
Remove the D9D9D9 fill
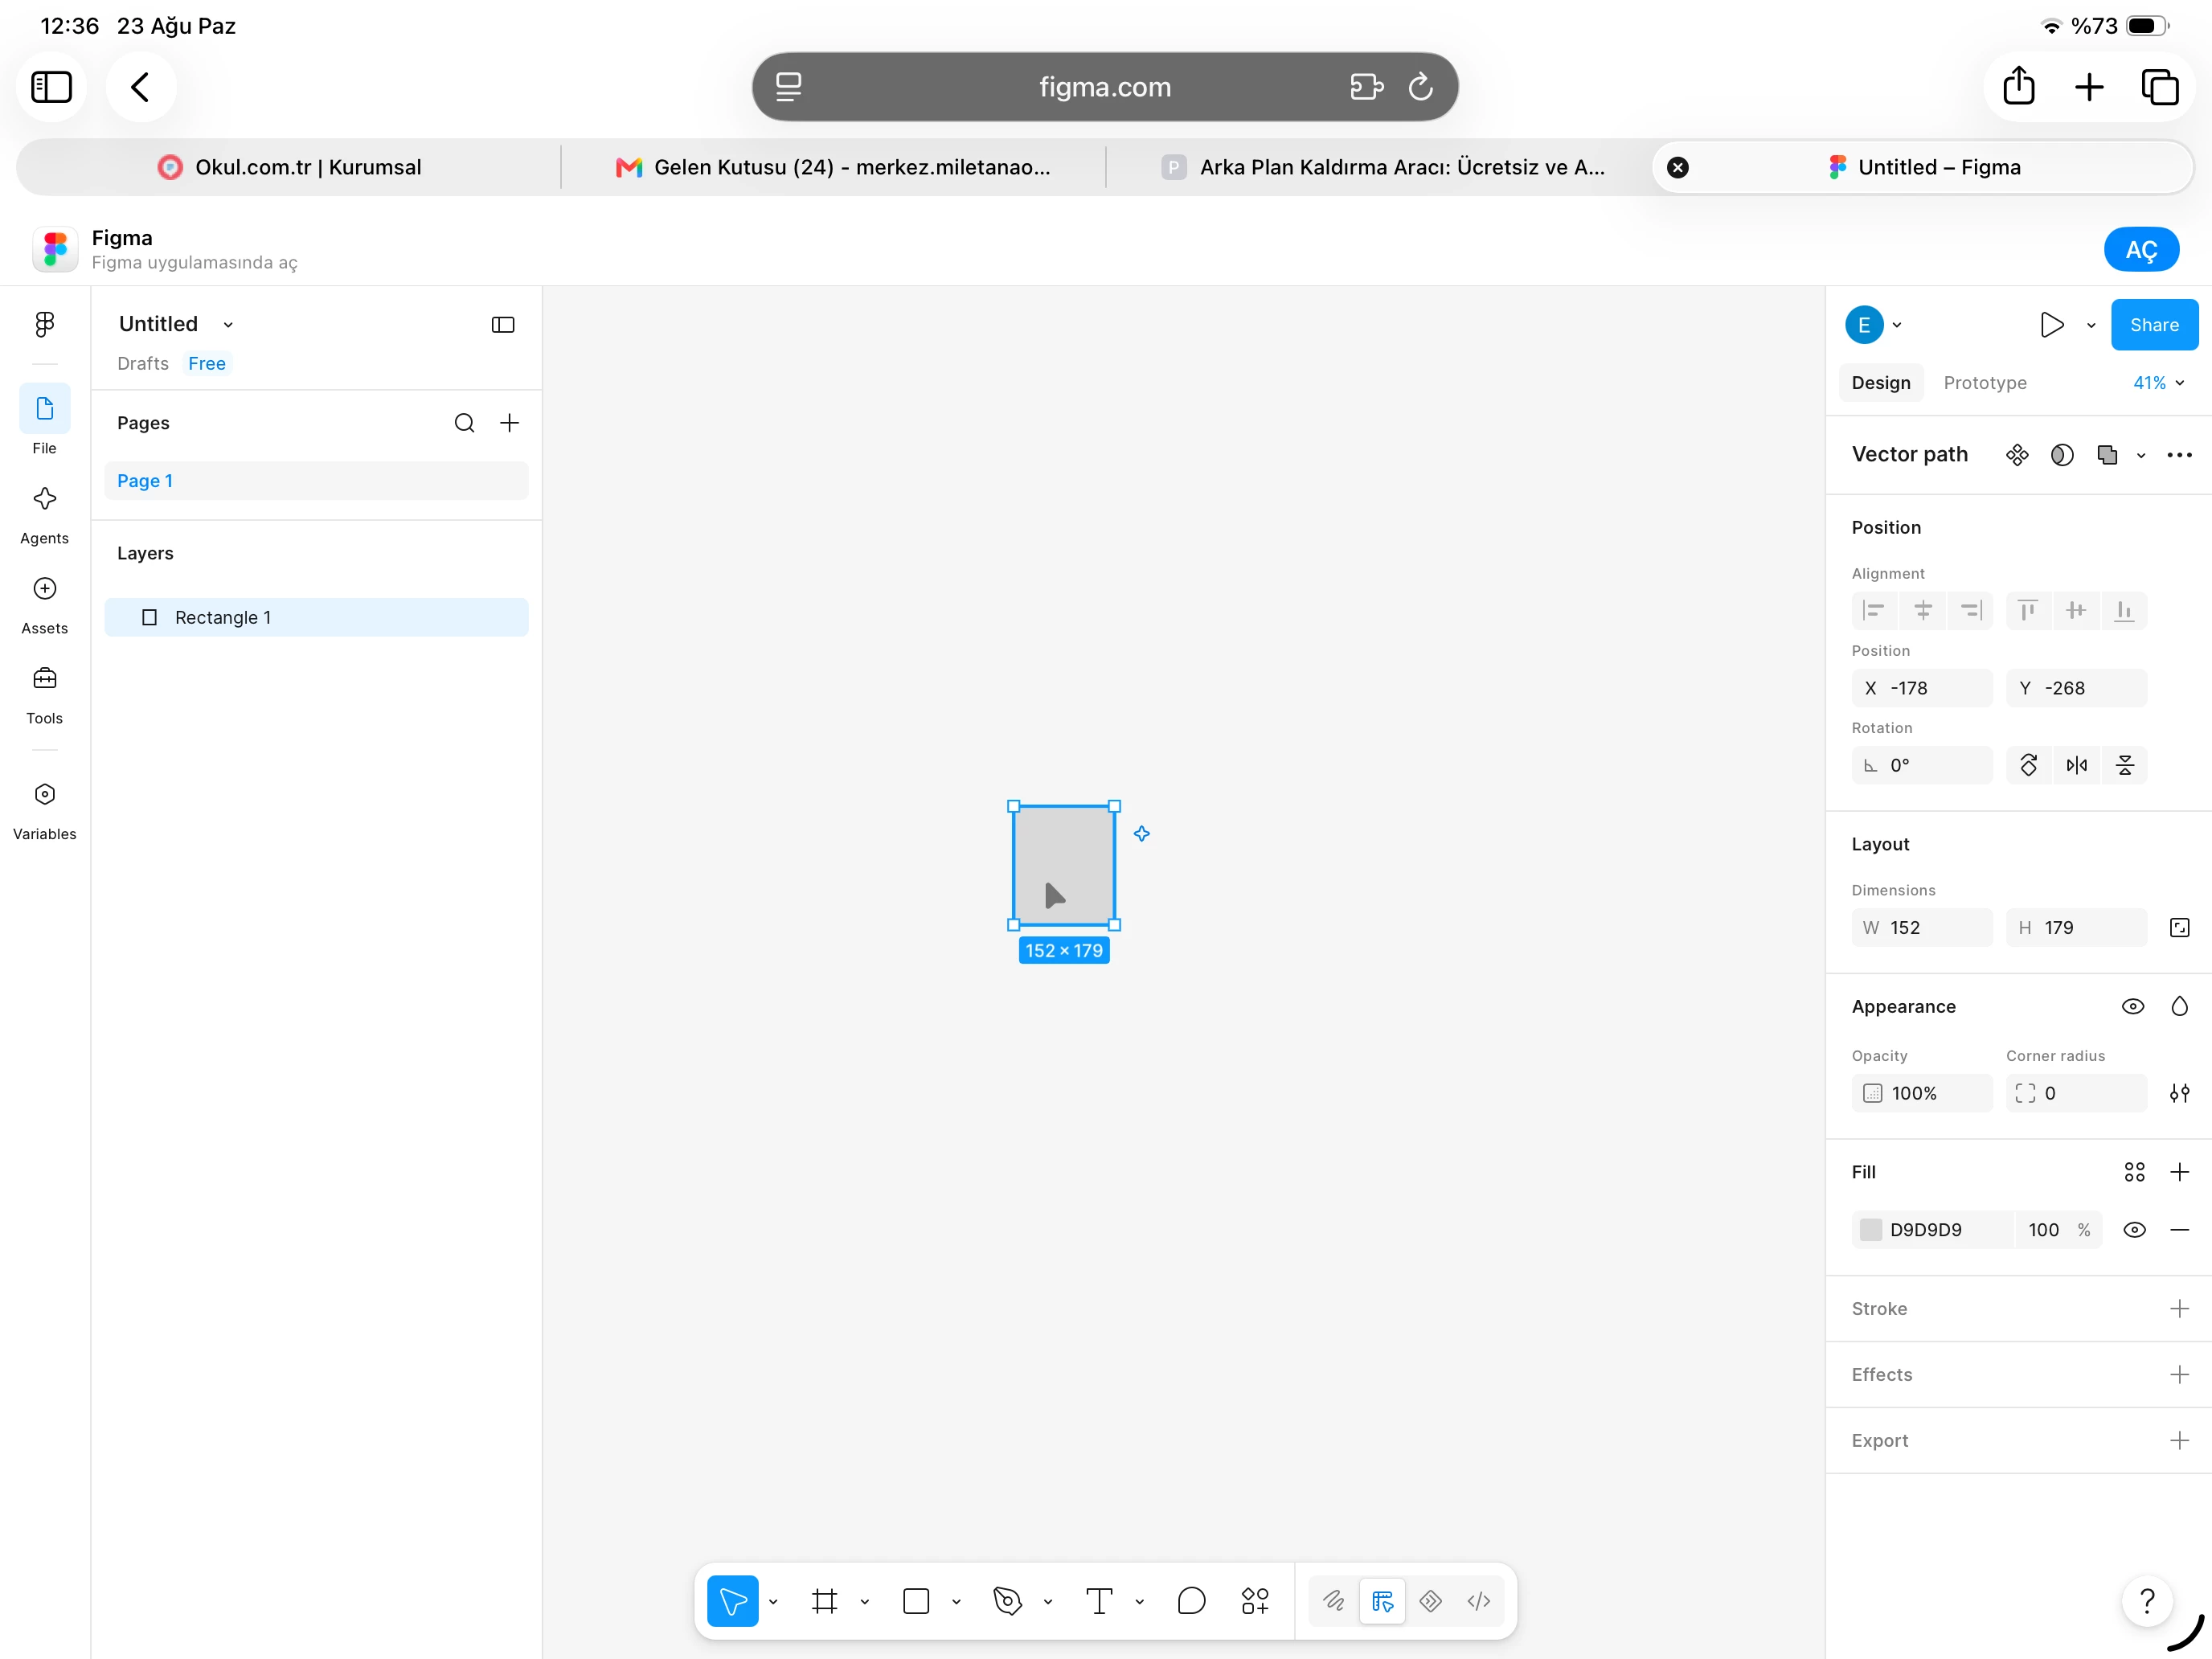[x=2179, y=1230]
